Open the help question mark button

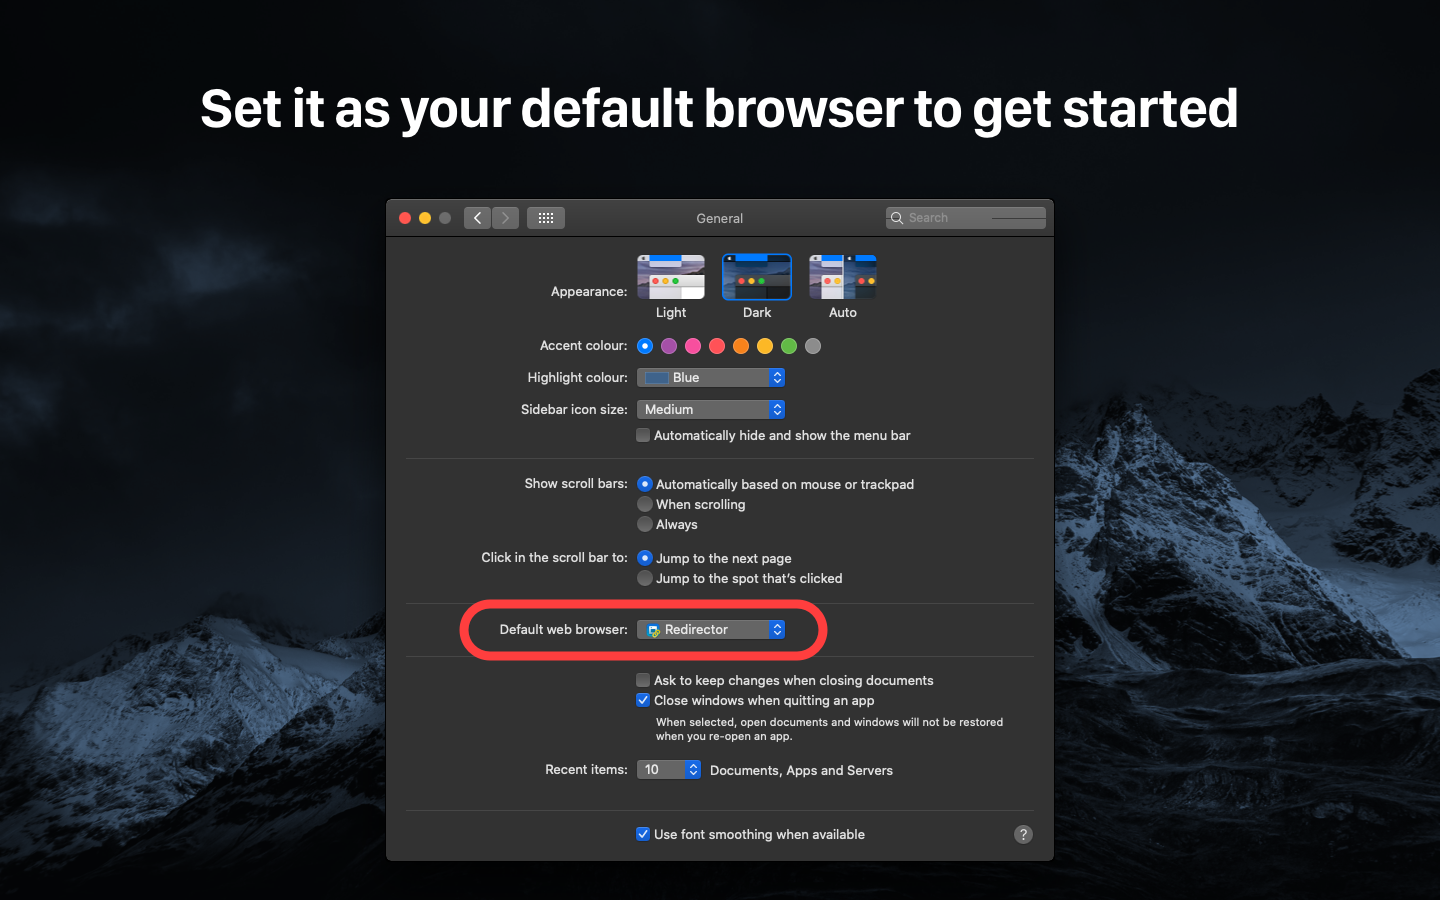[x=1023, y=834]
